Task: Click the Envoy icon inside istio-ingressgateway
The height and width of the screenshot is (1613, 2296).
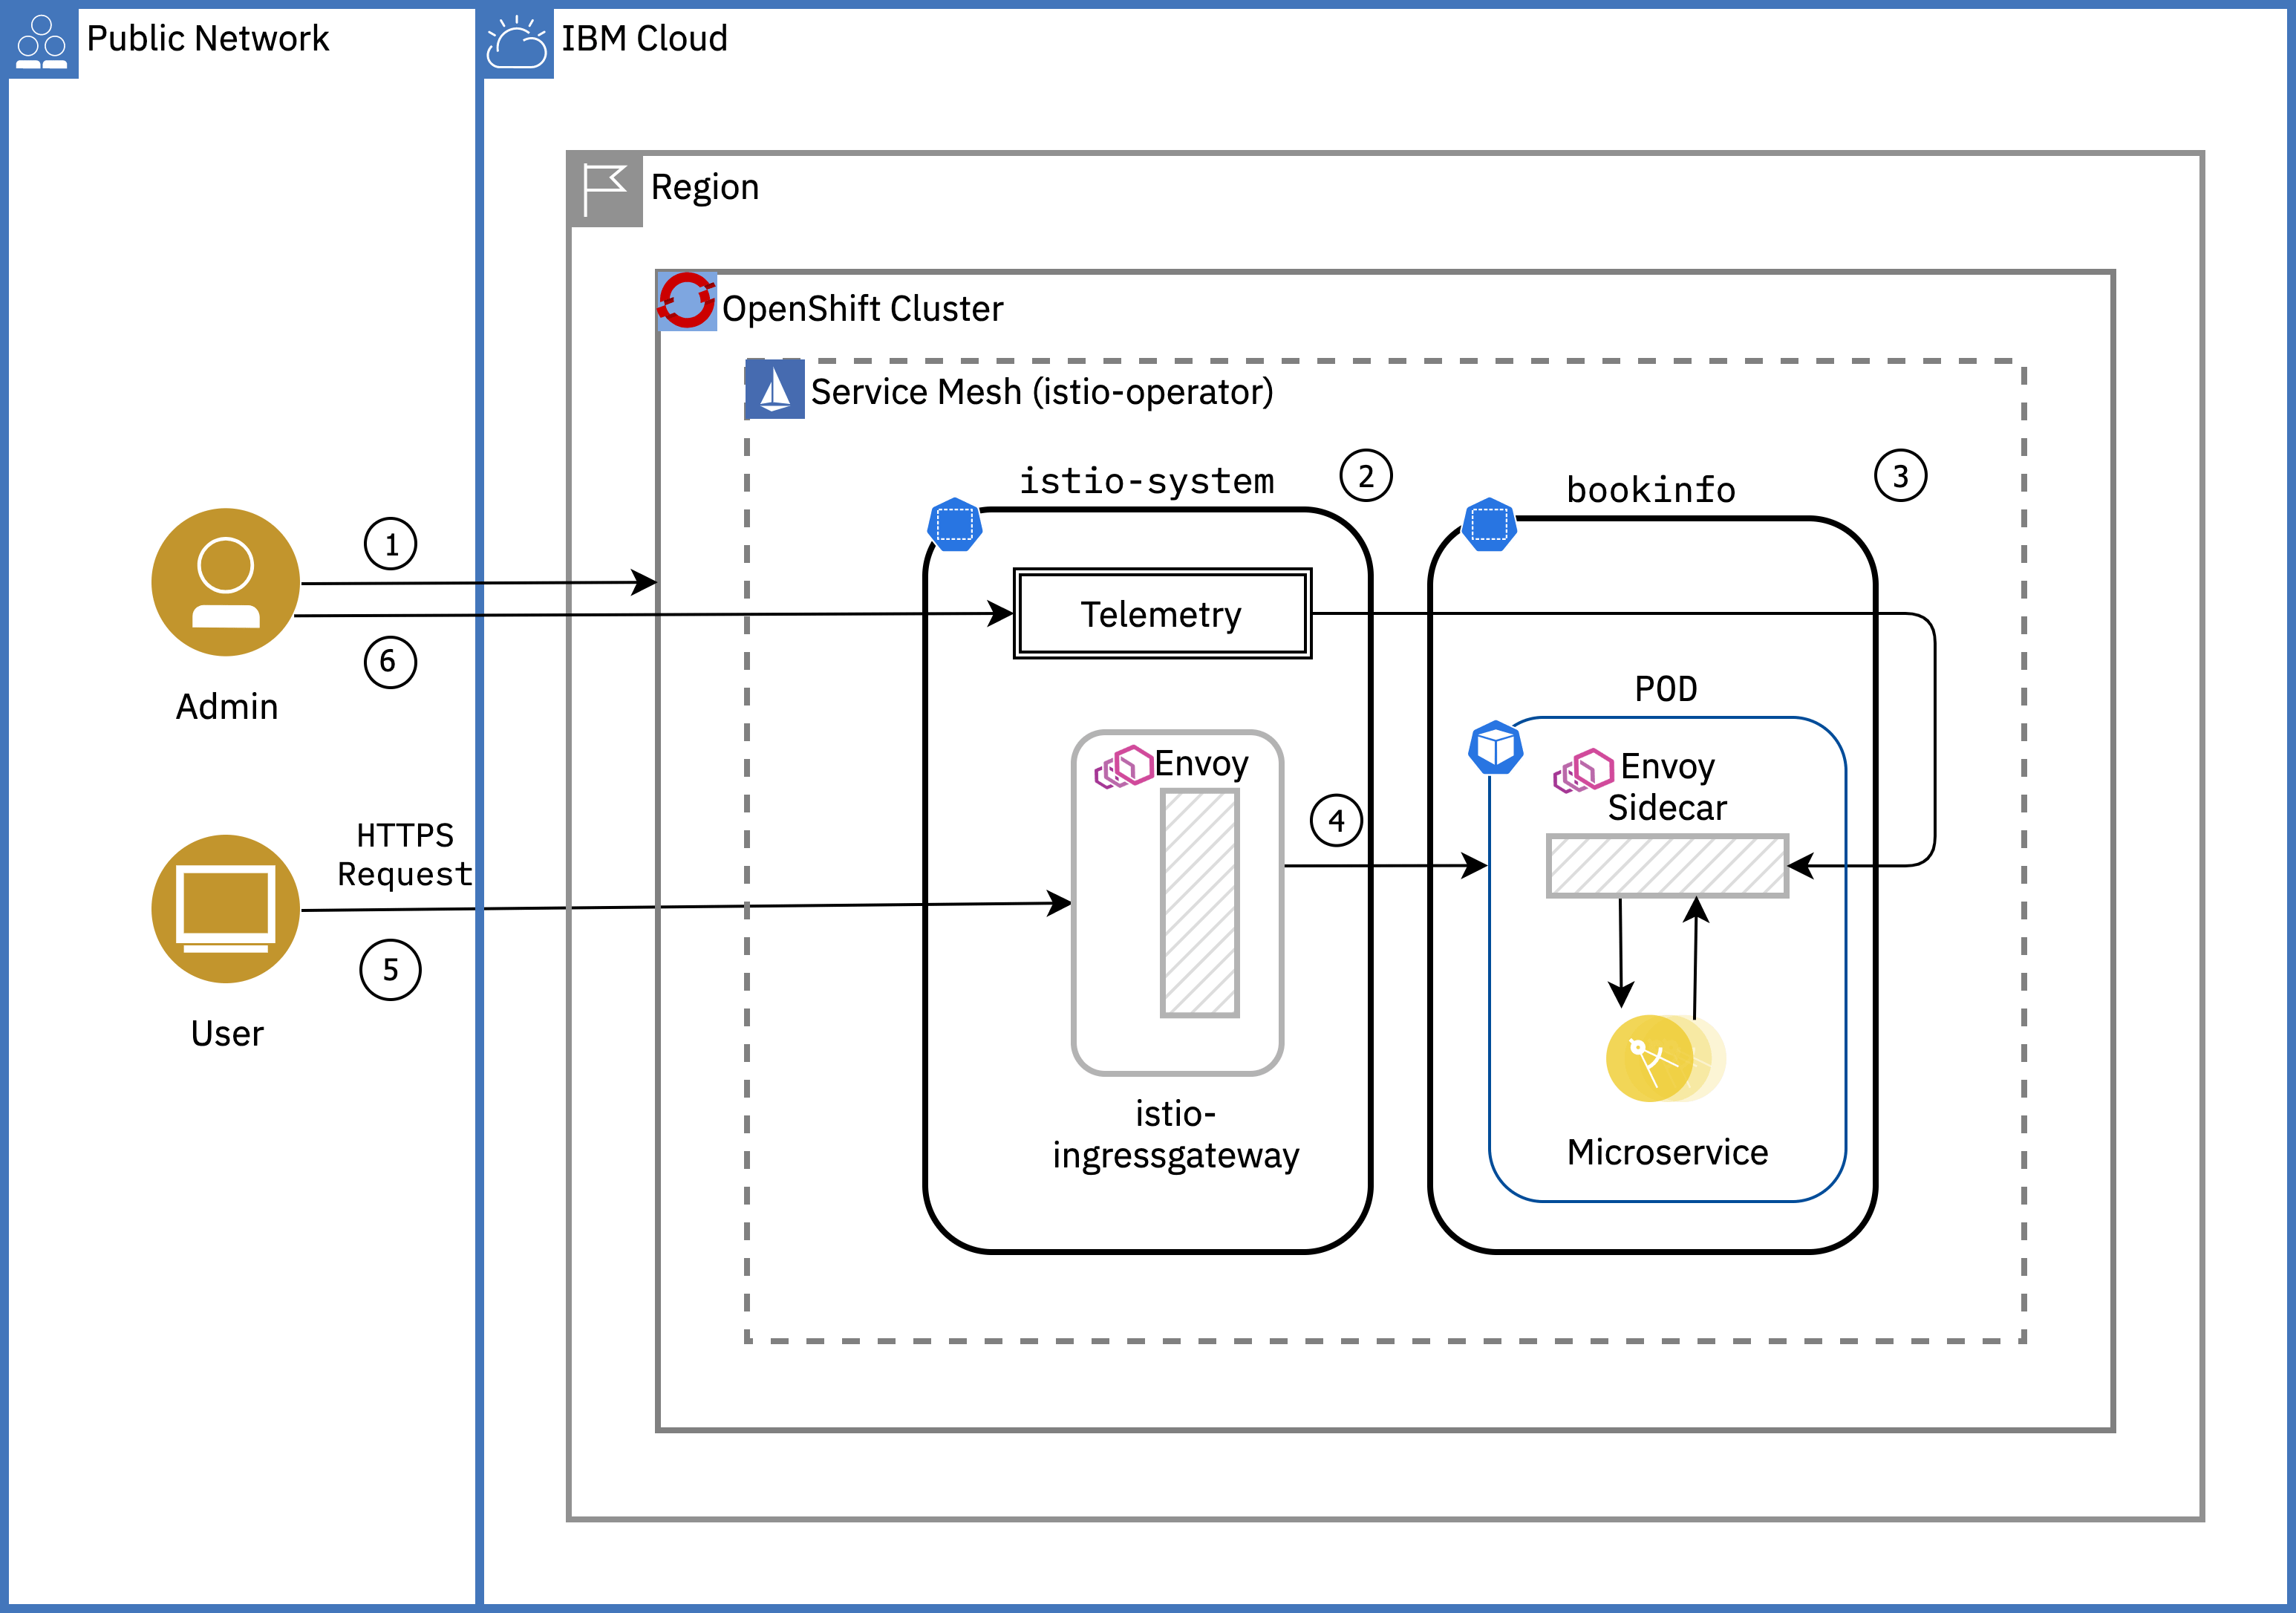Action: [x=1124, y=766]
